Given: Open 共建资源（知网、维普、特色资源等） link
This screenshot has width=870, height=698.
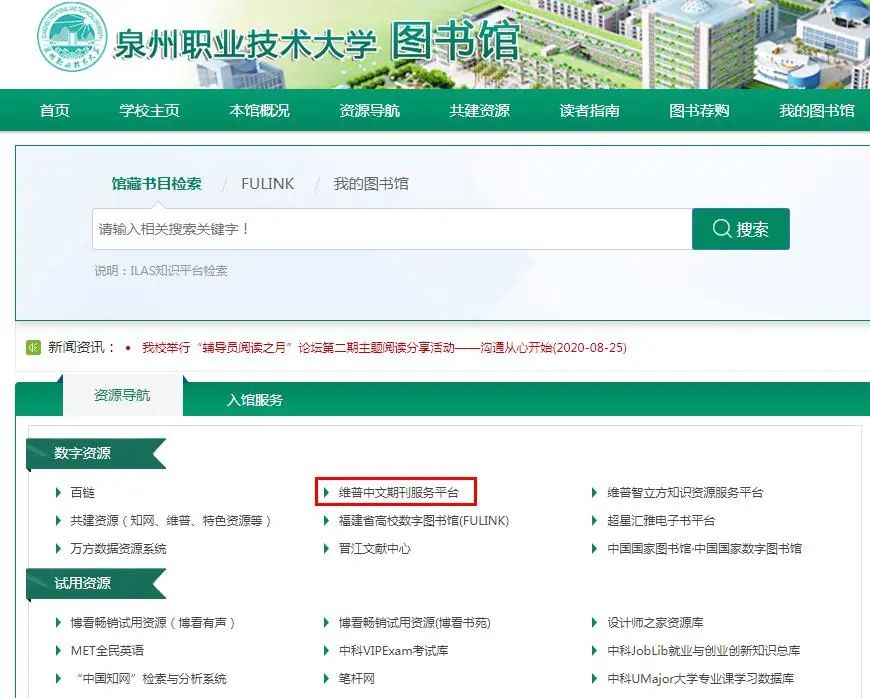Looking at the screenshot, I should (x=170, y=520).
